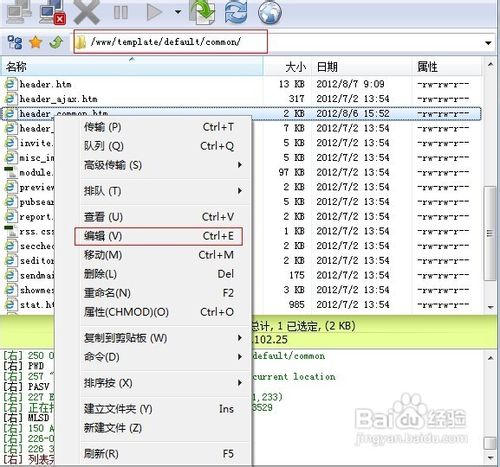Click the file list scrollbar up arrow

490,64
